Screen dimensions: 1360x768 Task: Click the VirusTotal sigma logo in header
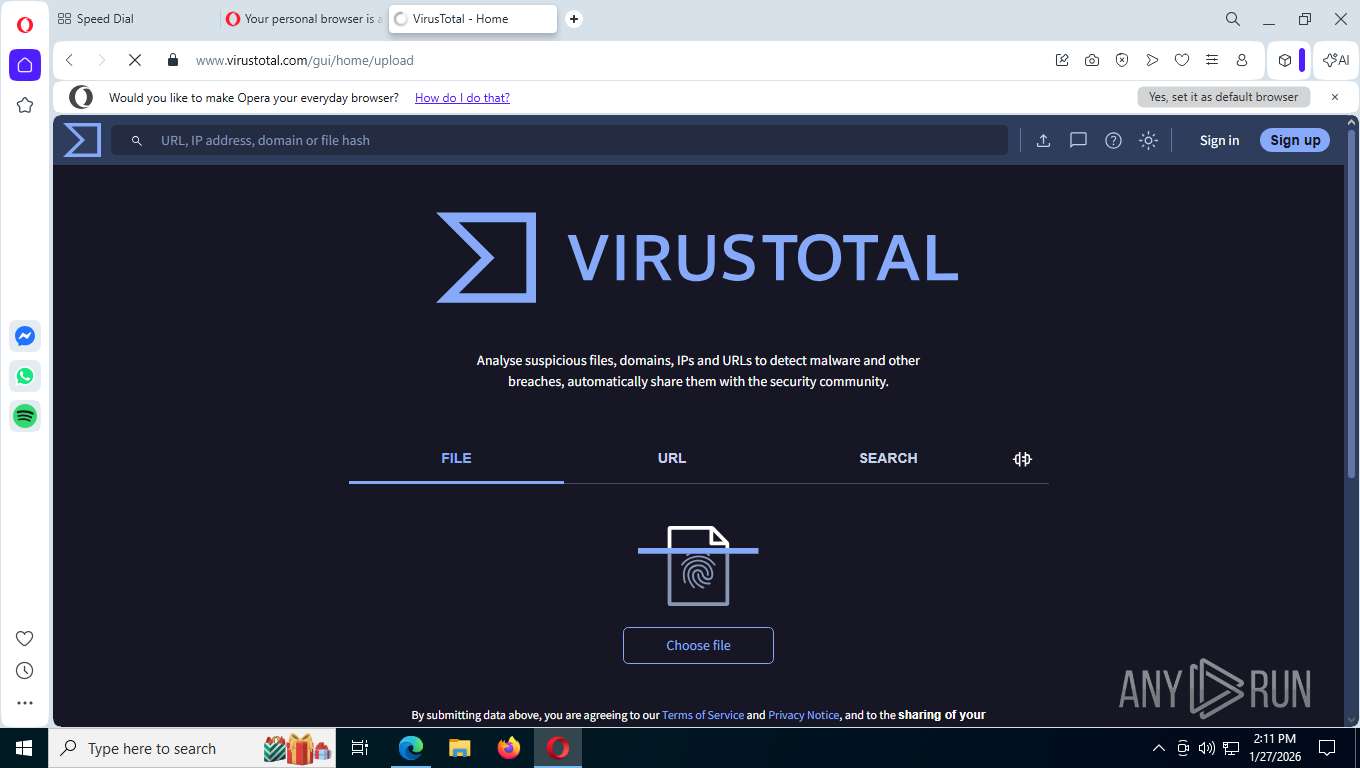(x=82, y=140)
